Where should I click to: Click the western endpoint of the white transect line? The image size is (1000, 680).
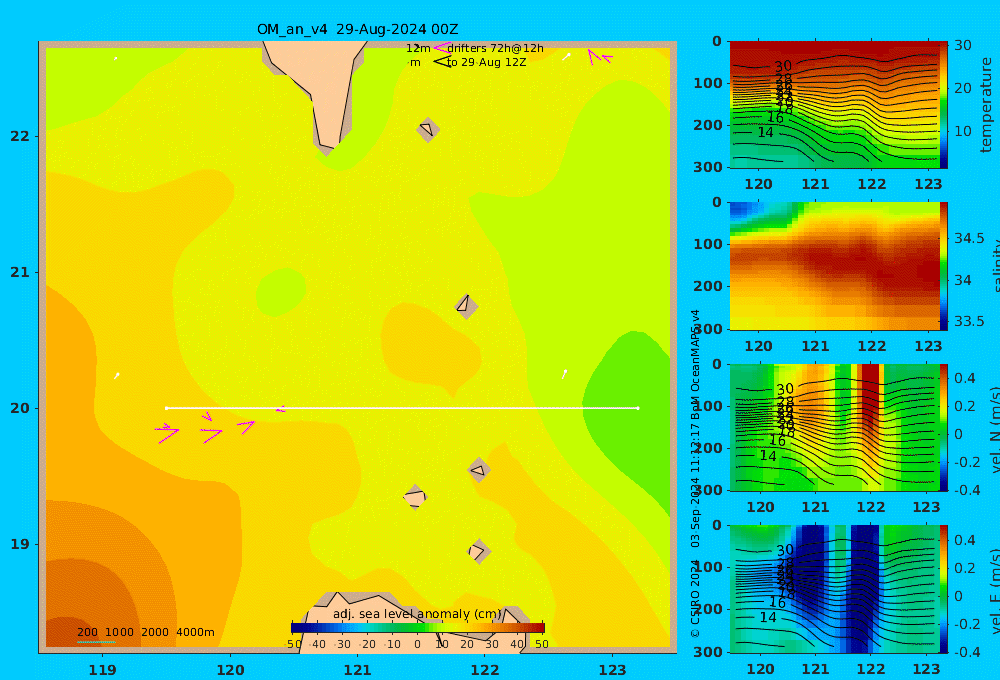[166, 408]
